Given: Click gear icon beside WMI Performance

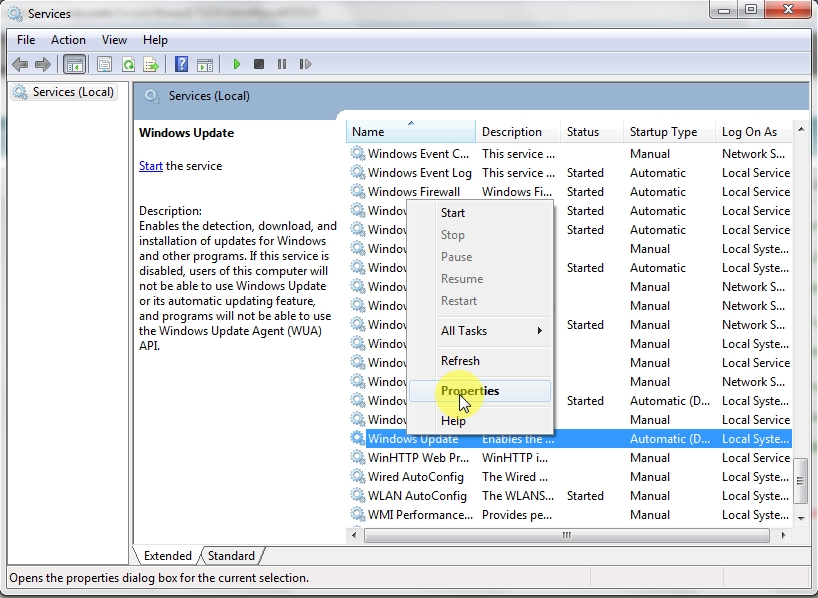Looking at the screenshot, I should pyautogui.click(x=357, y=515).
